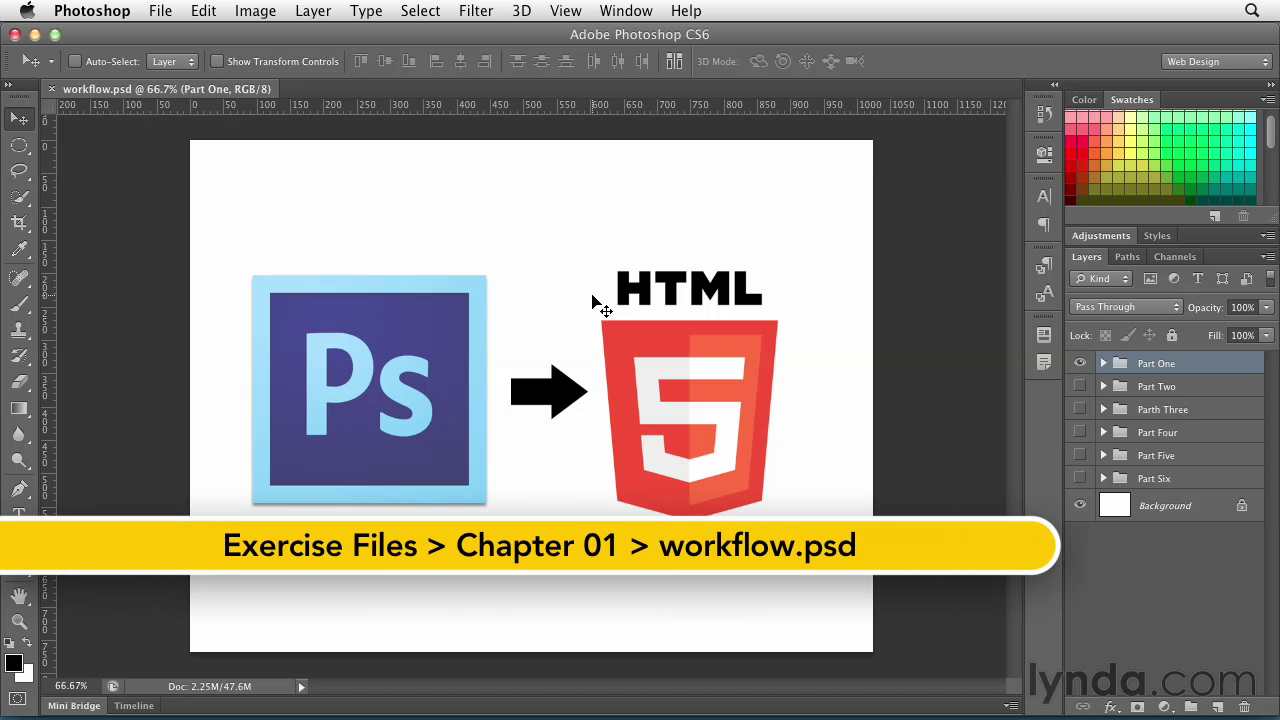1280x720 pixels.
Task: Show the Part Two layer group
Action: (1080, 386)
